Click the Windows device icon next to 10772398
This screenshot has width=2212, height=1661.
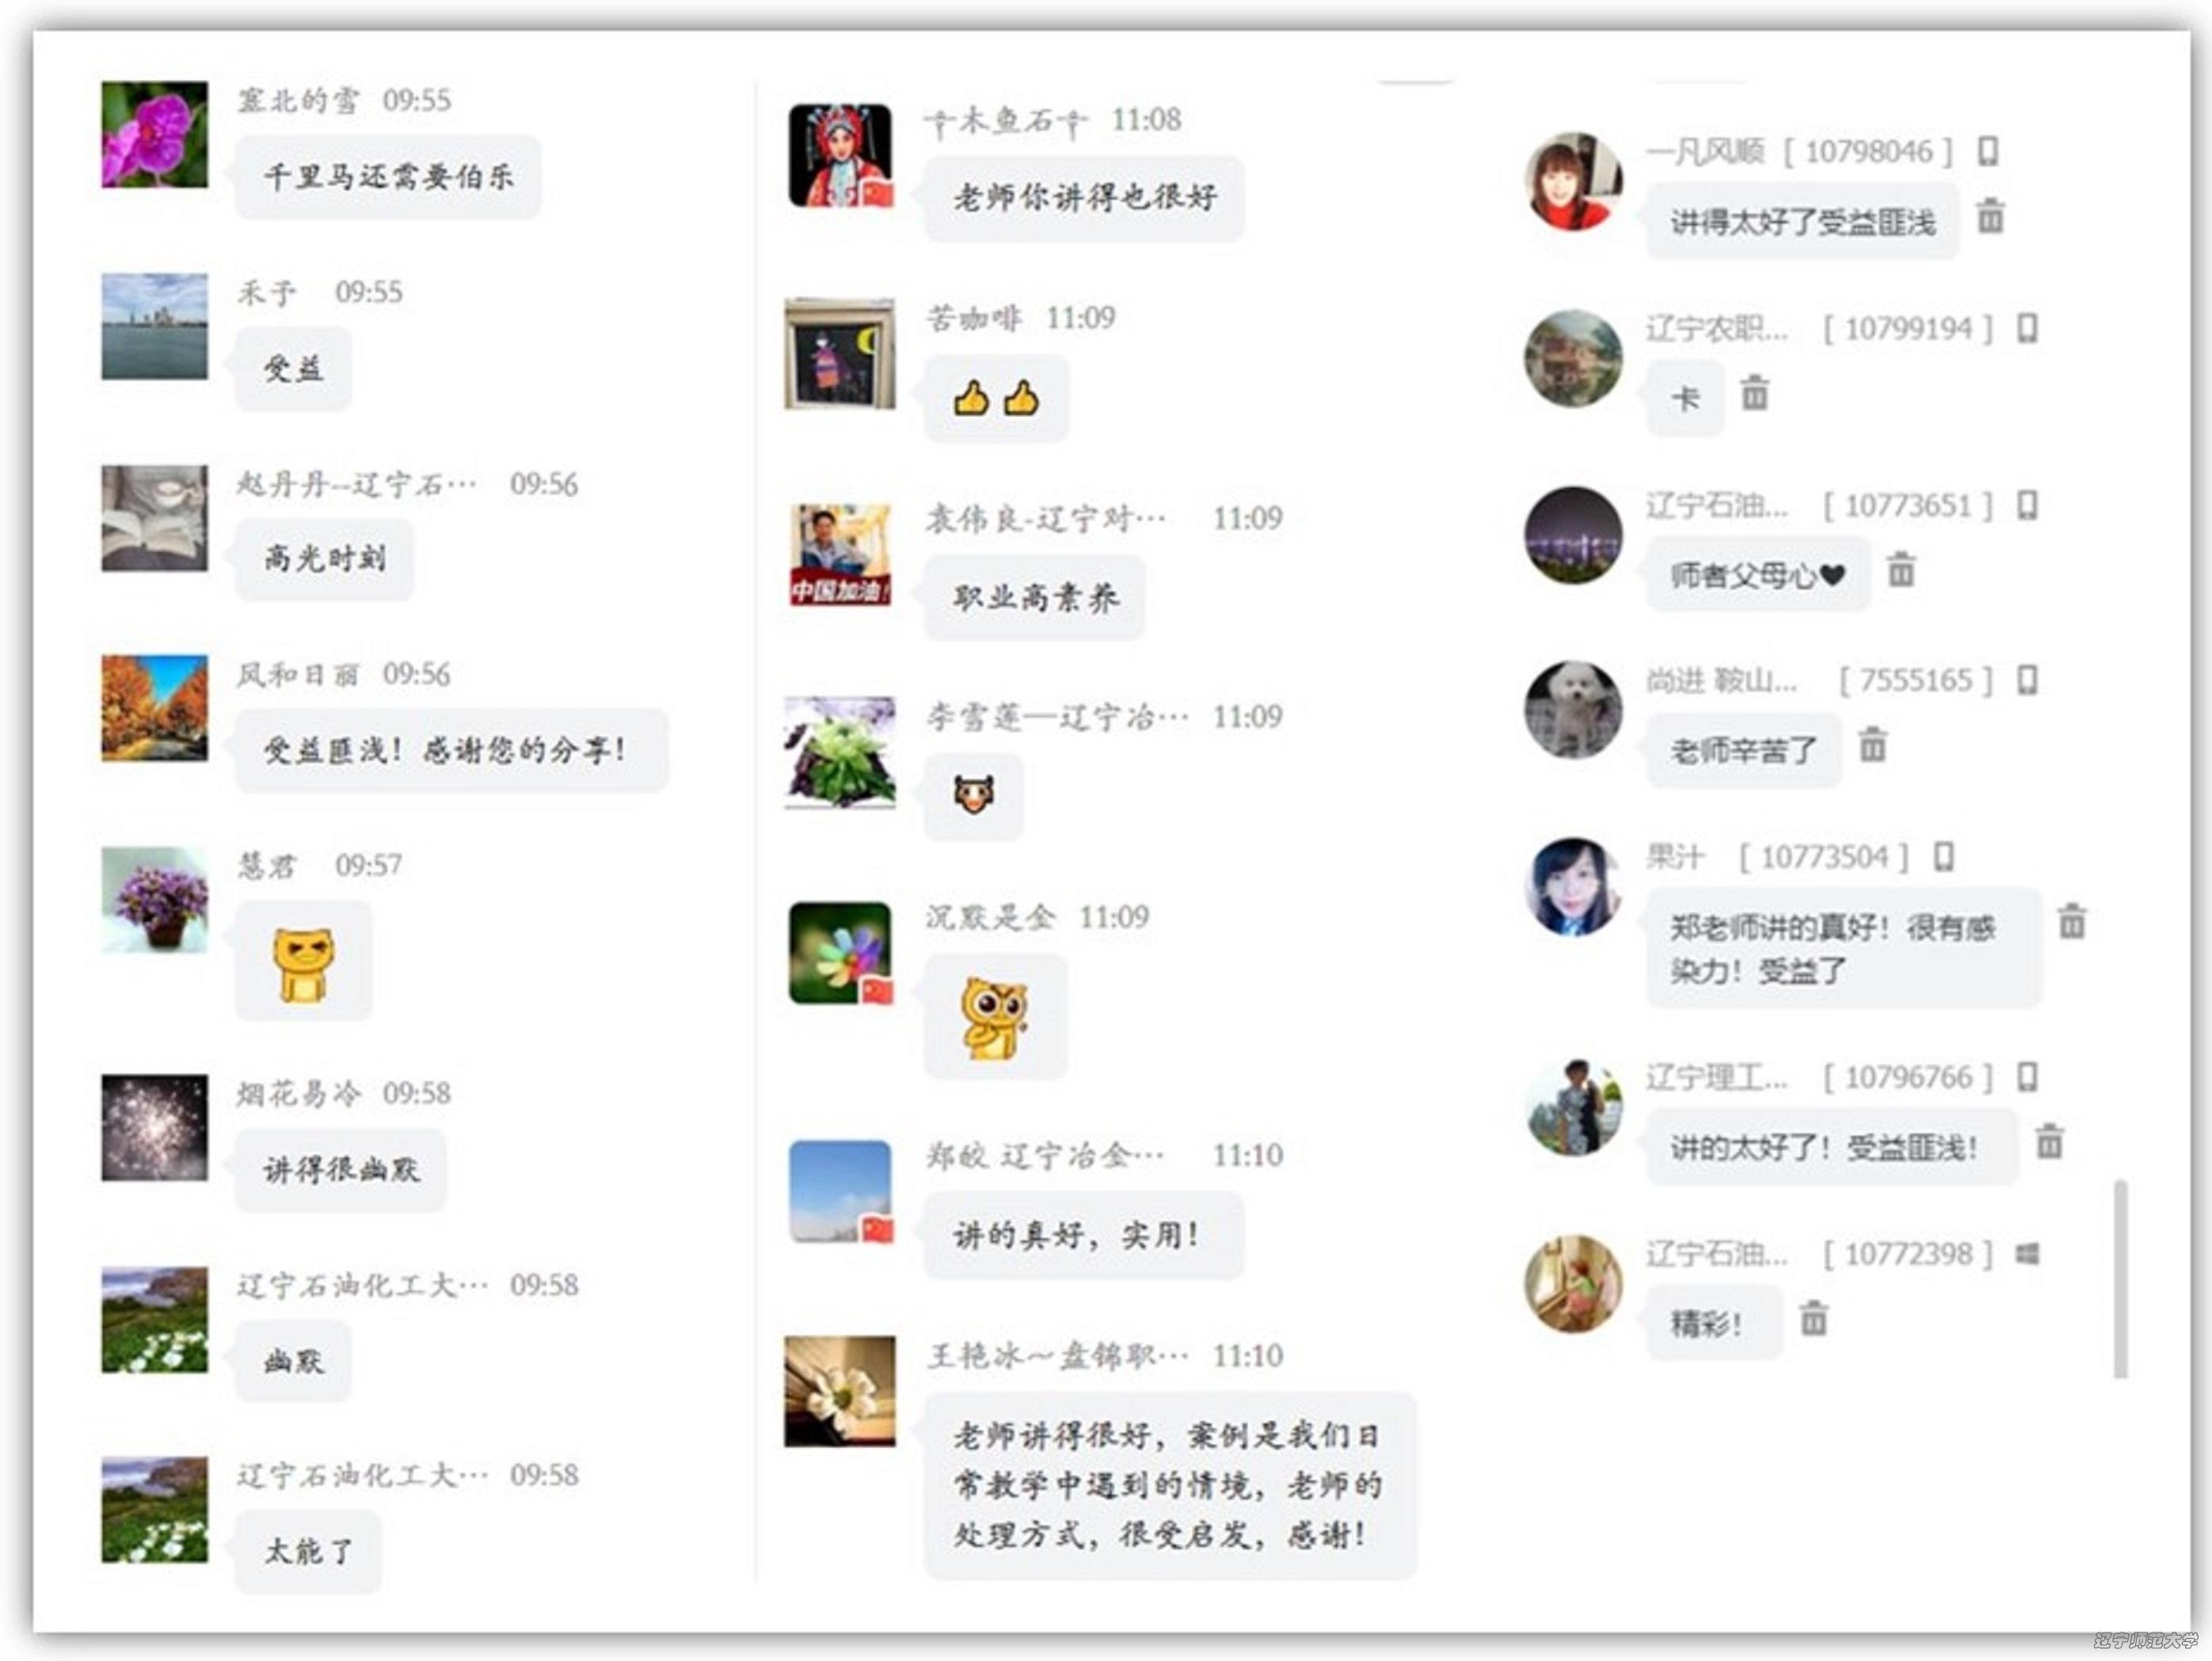(2027, 1253)
